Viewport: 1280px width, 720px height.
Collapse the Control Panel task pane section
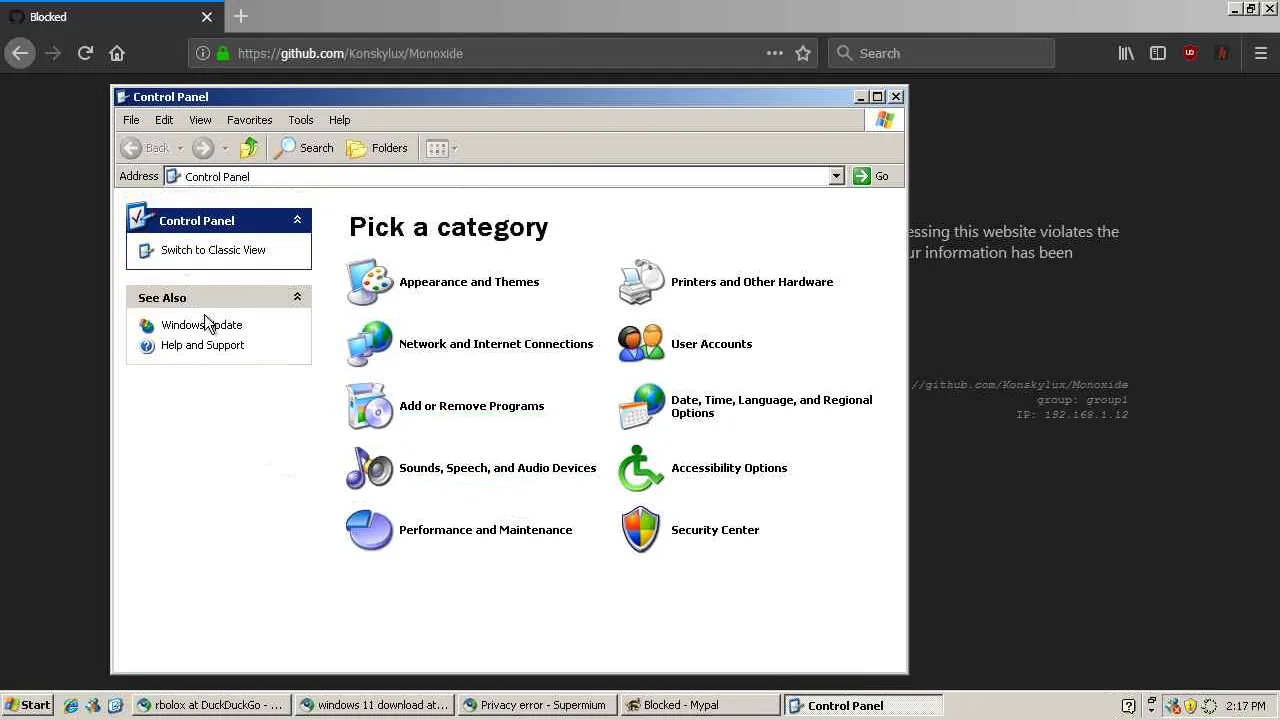pyautogui.click(x=297, y=220)
